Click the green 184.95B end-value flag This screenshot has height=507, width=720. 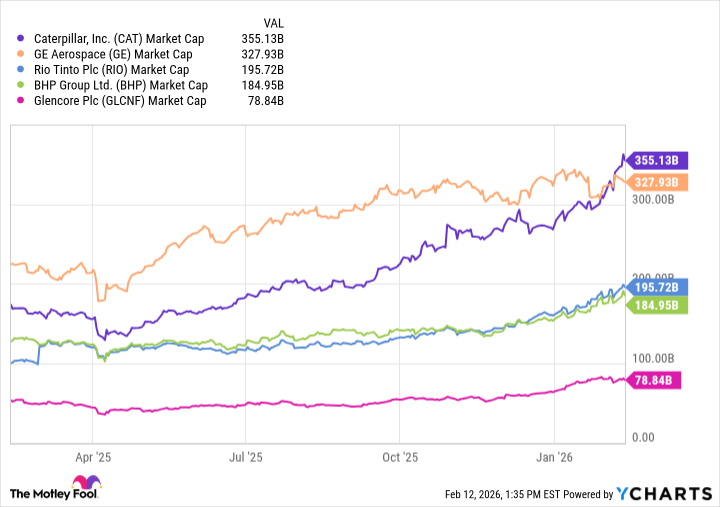tap(657, 303)
